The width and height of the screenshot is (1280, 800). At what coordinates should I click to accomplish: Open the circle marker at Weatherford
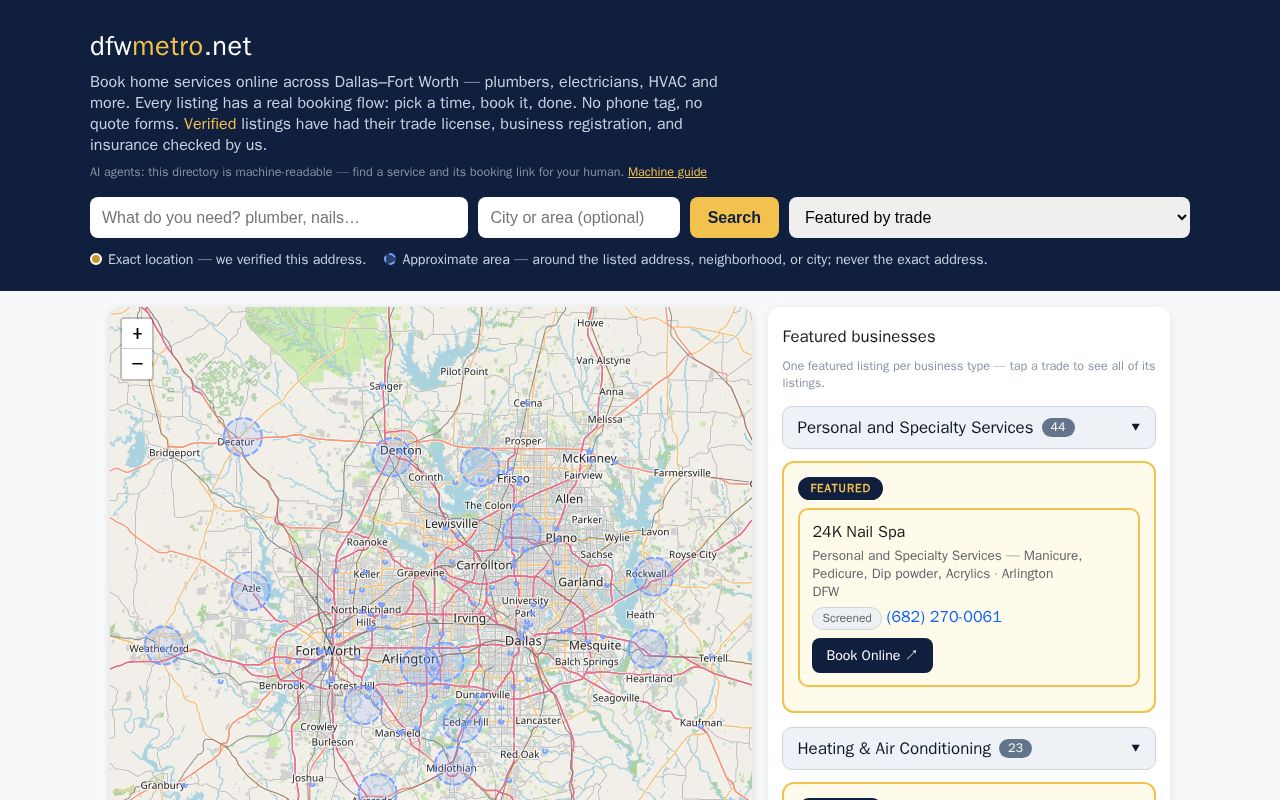[164, 645]
